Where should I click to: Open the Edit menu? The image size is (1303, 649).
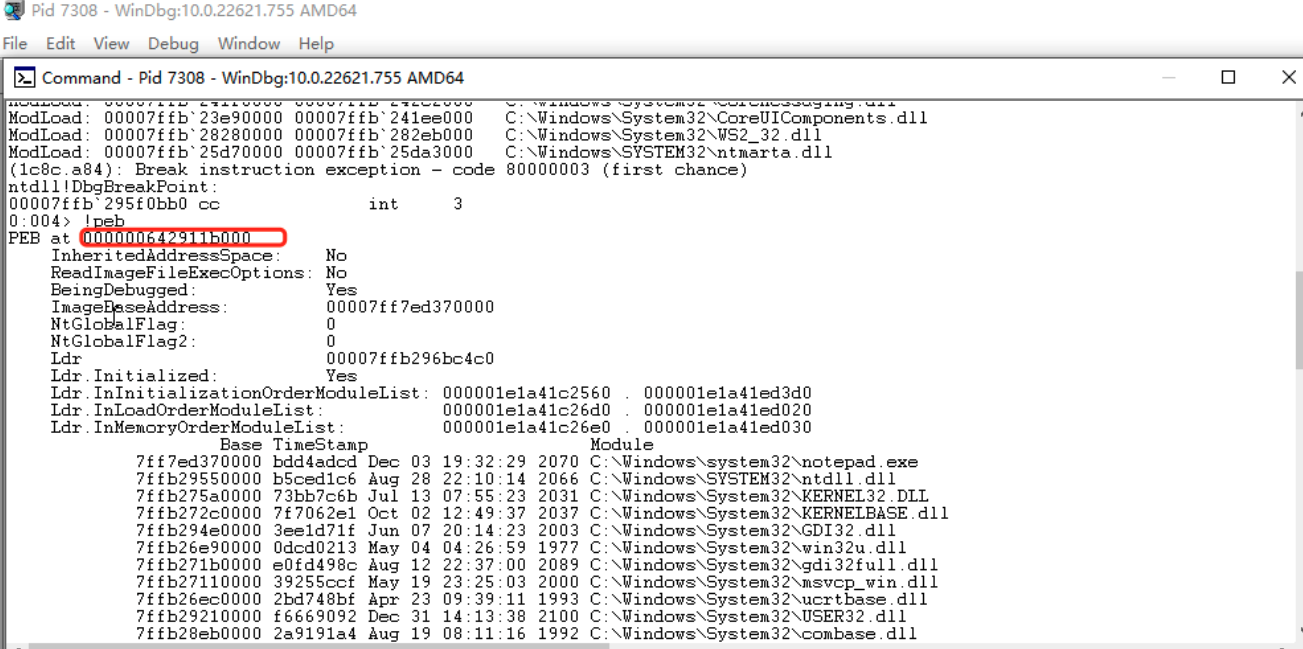pyautogui.click(x=60, y=44)
